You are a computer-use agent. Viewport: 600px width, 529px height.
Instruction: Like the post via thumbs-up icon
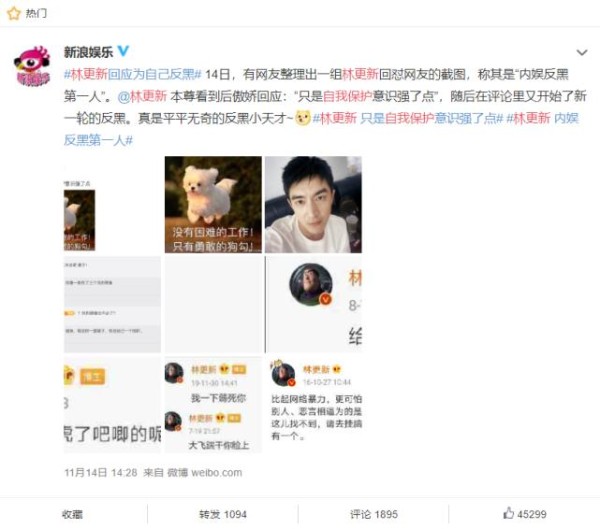[x=508, y=513]
